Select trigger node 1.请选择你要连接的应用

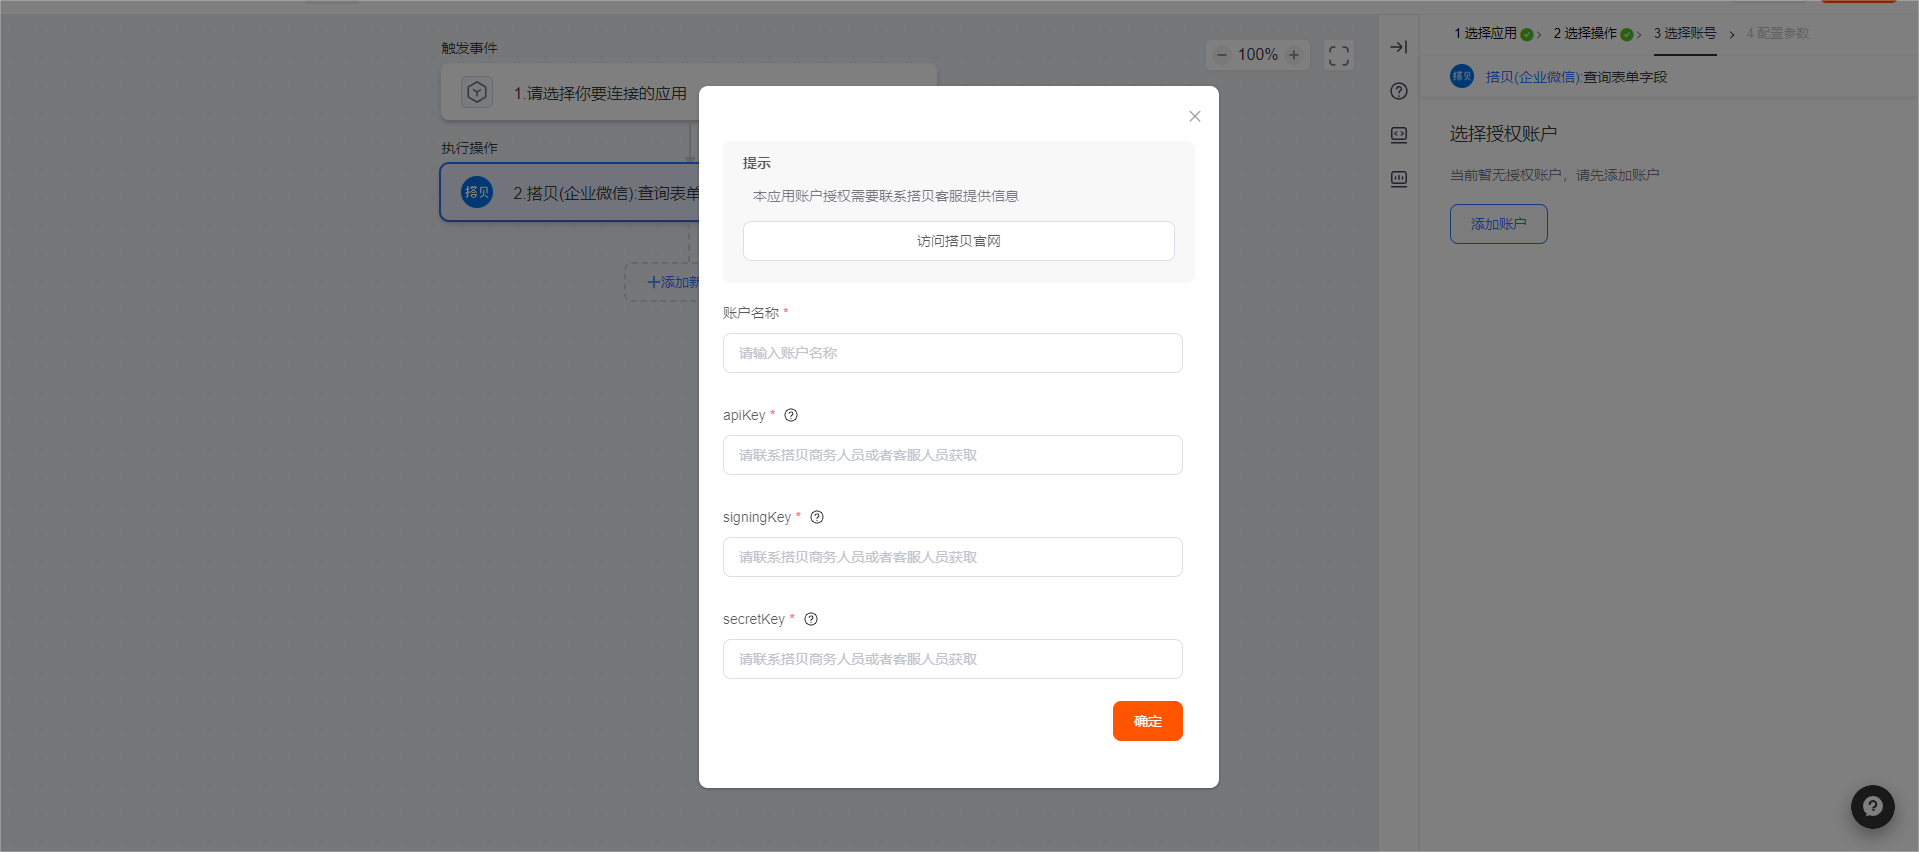[688, 93]
